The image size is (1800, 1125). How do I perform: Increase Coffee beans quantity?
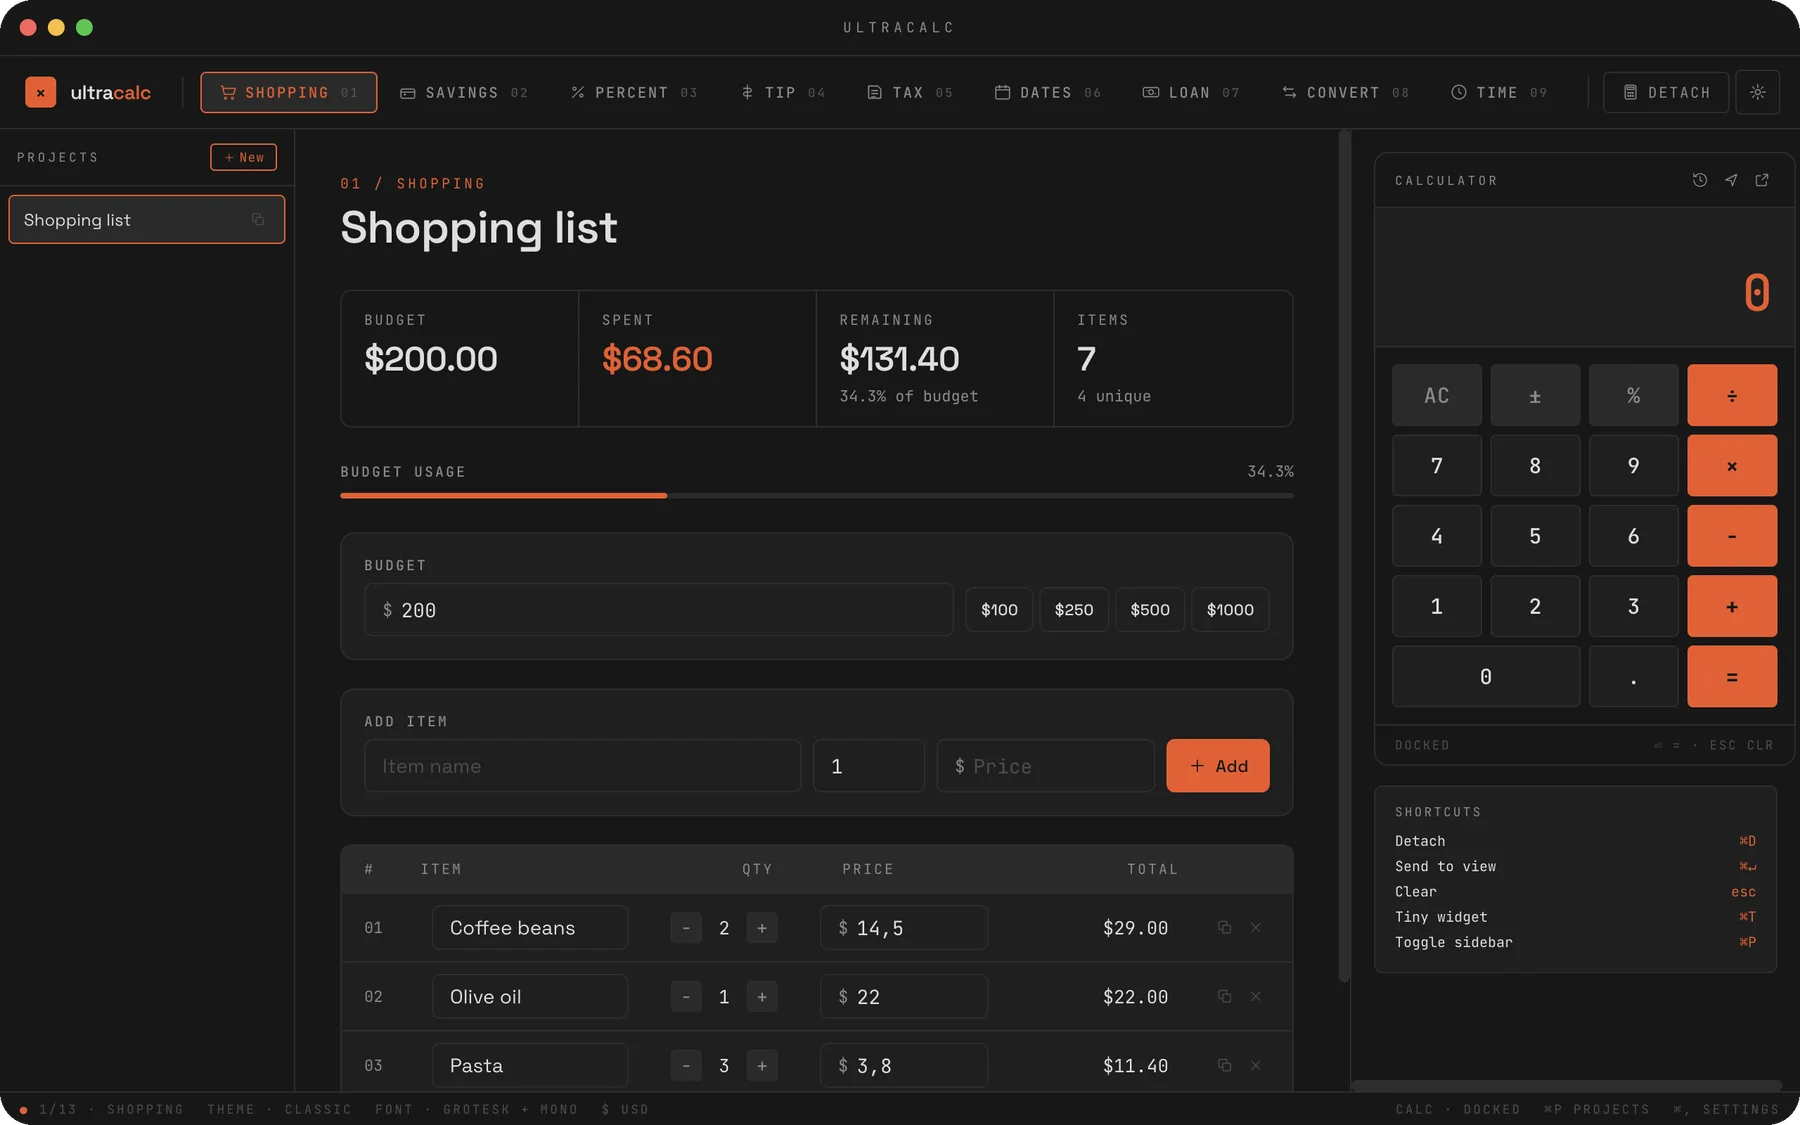(x=762, y=927)
